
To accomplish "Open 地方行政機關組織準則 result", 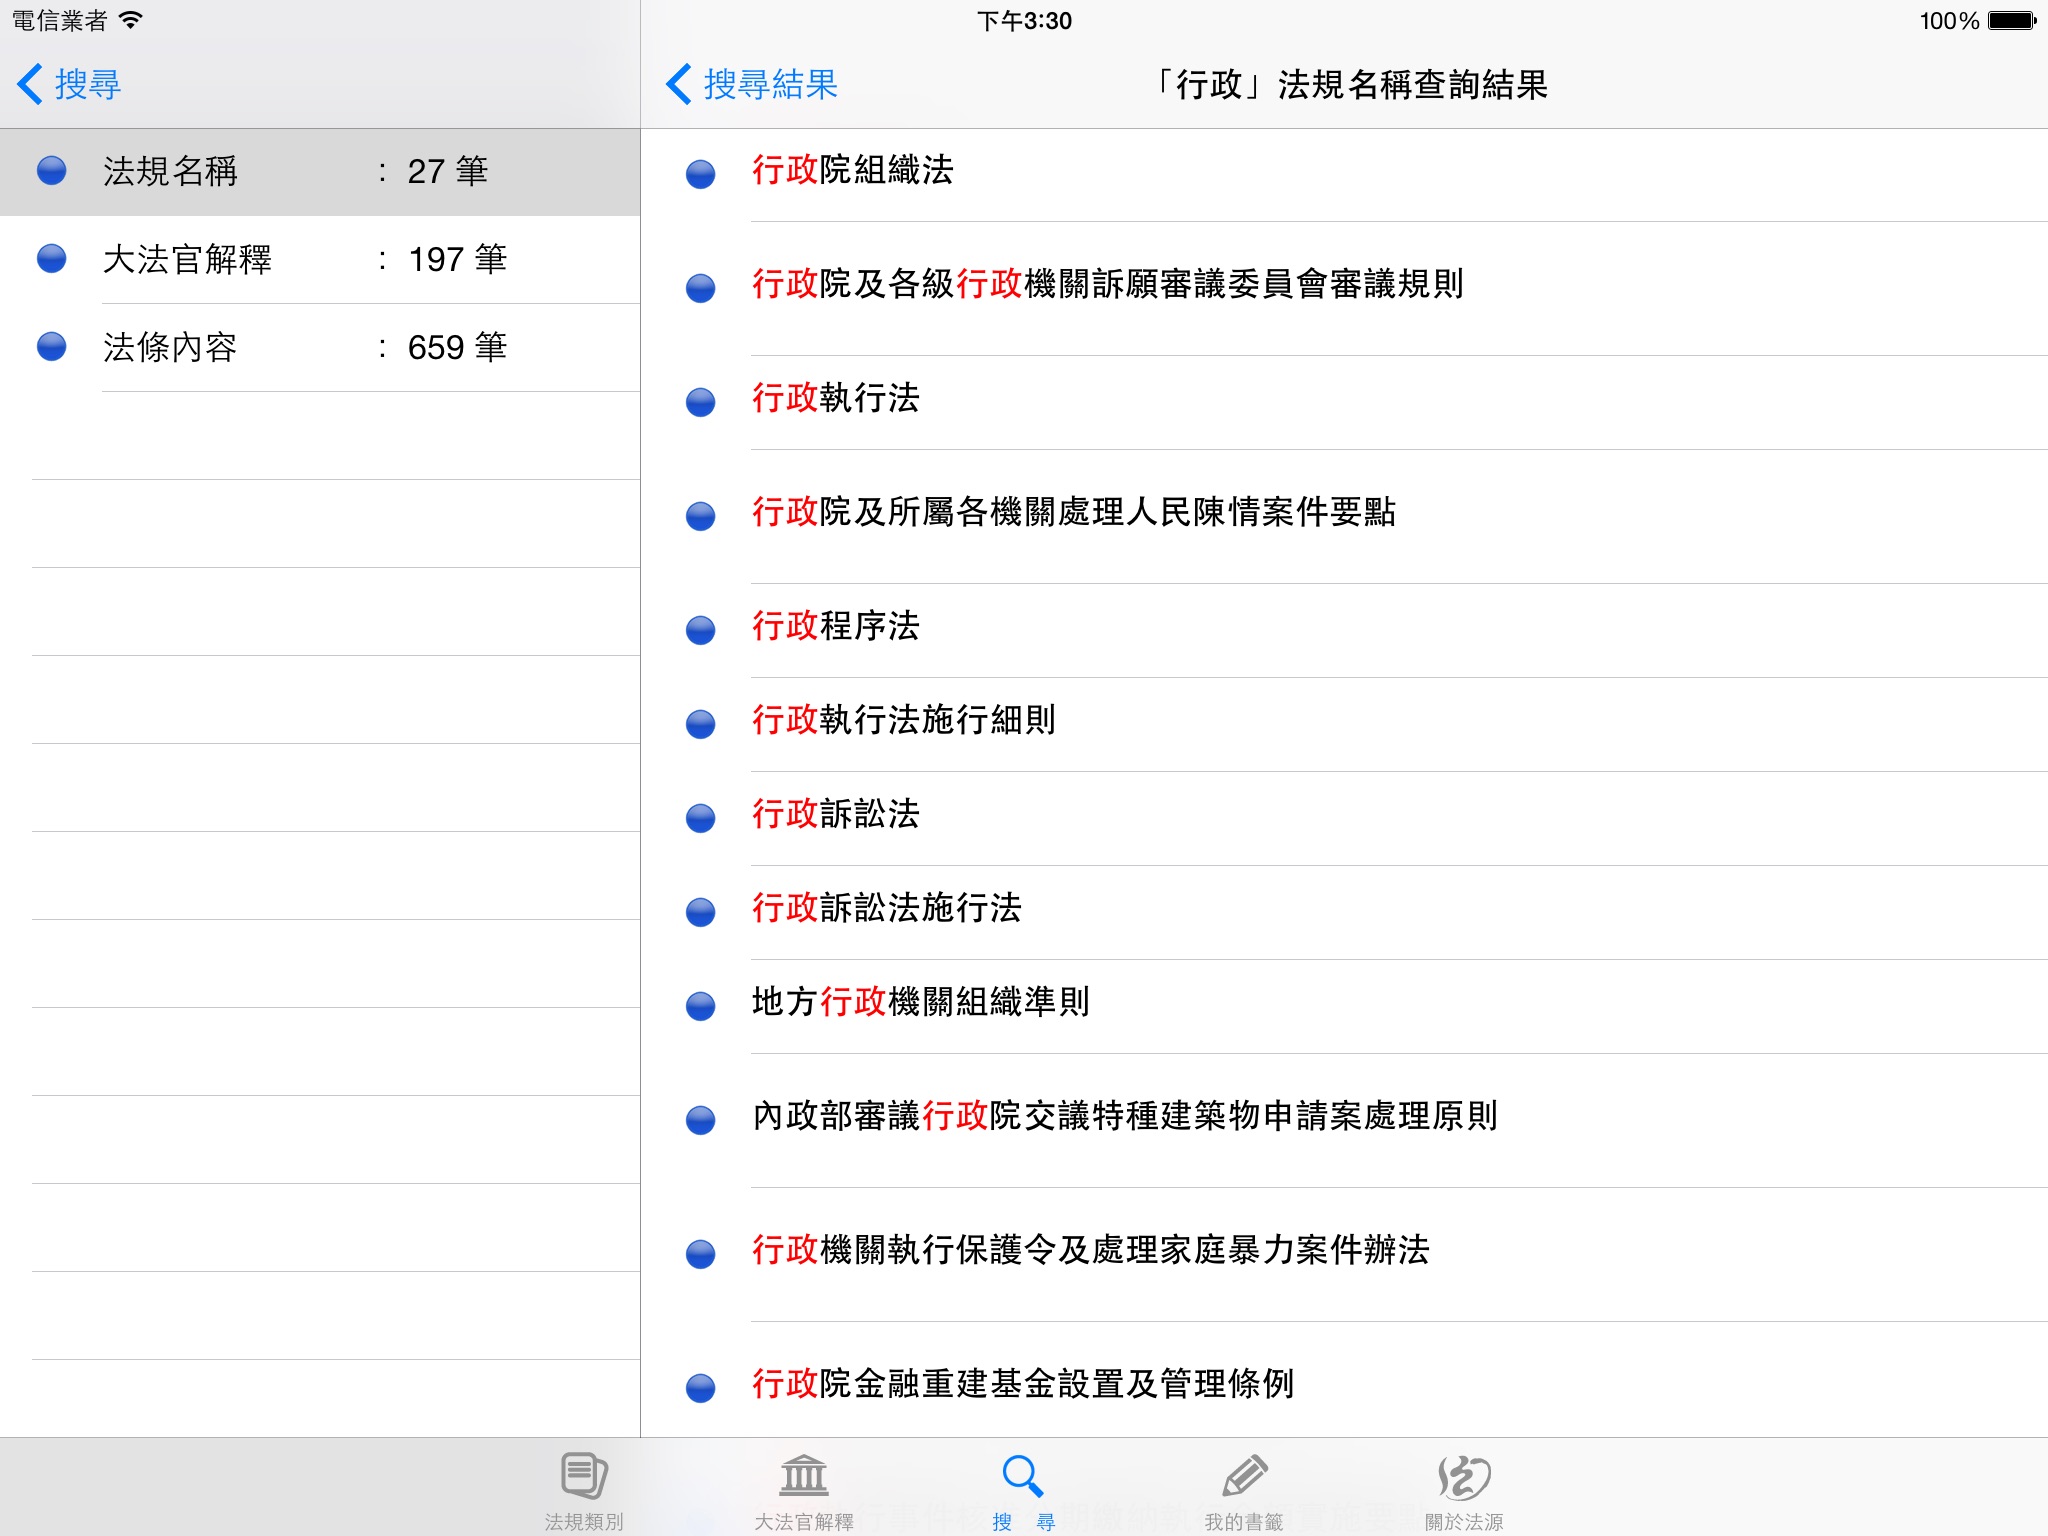I will click(x=1344, y=1006).
